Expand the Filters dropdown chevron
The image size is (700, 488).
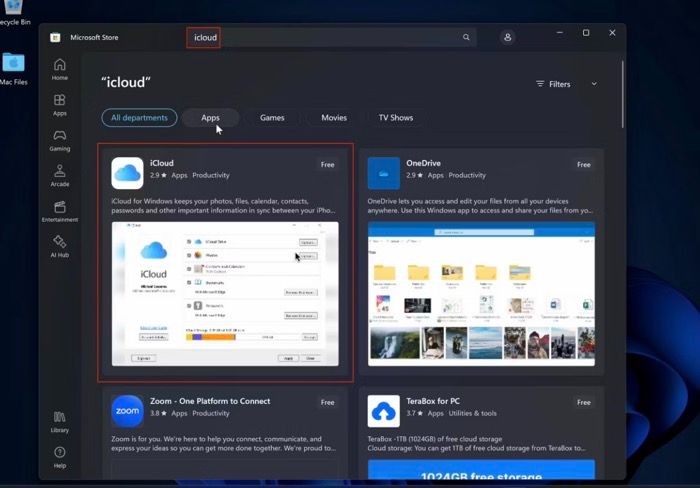[594, 84]
